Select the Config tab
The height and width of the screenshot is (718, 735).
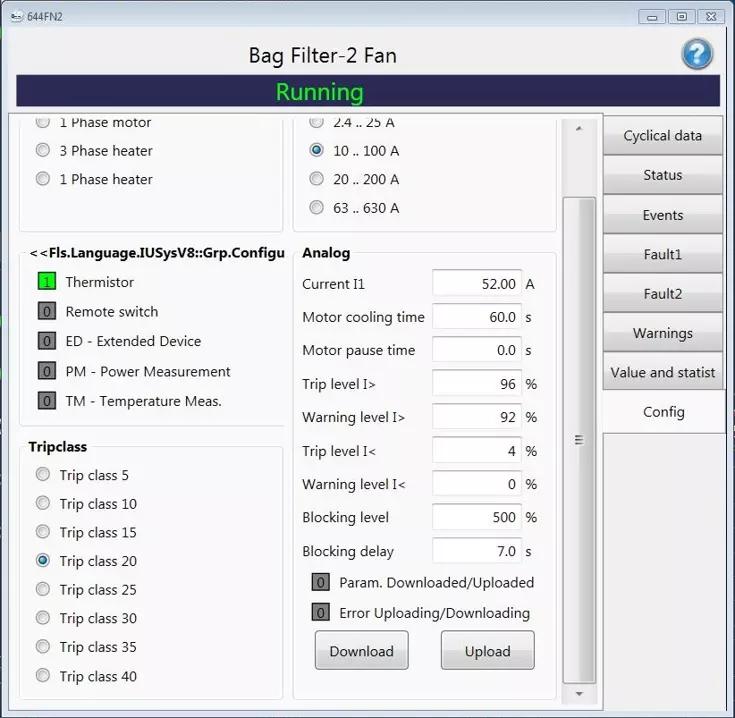(663, 412)
